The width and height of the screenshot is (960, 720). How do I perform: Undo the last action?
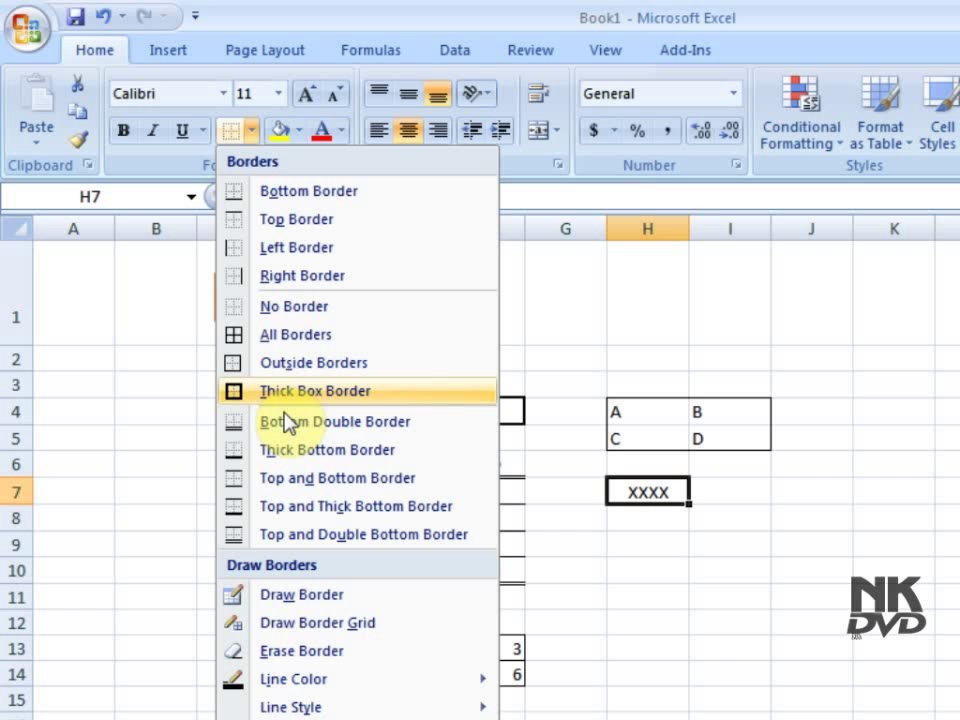click(103, 17)
